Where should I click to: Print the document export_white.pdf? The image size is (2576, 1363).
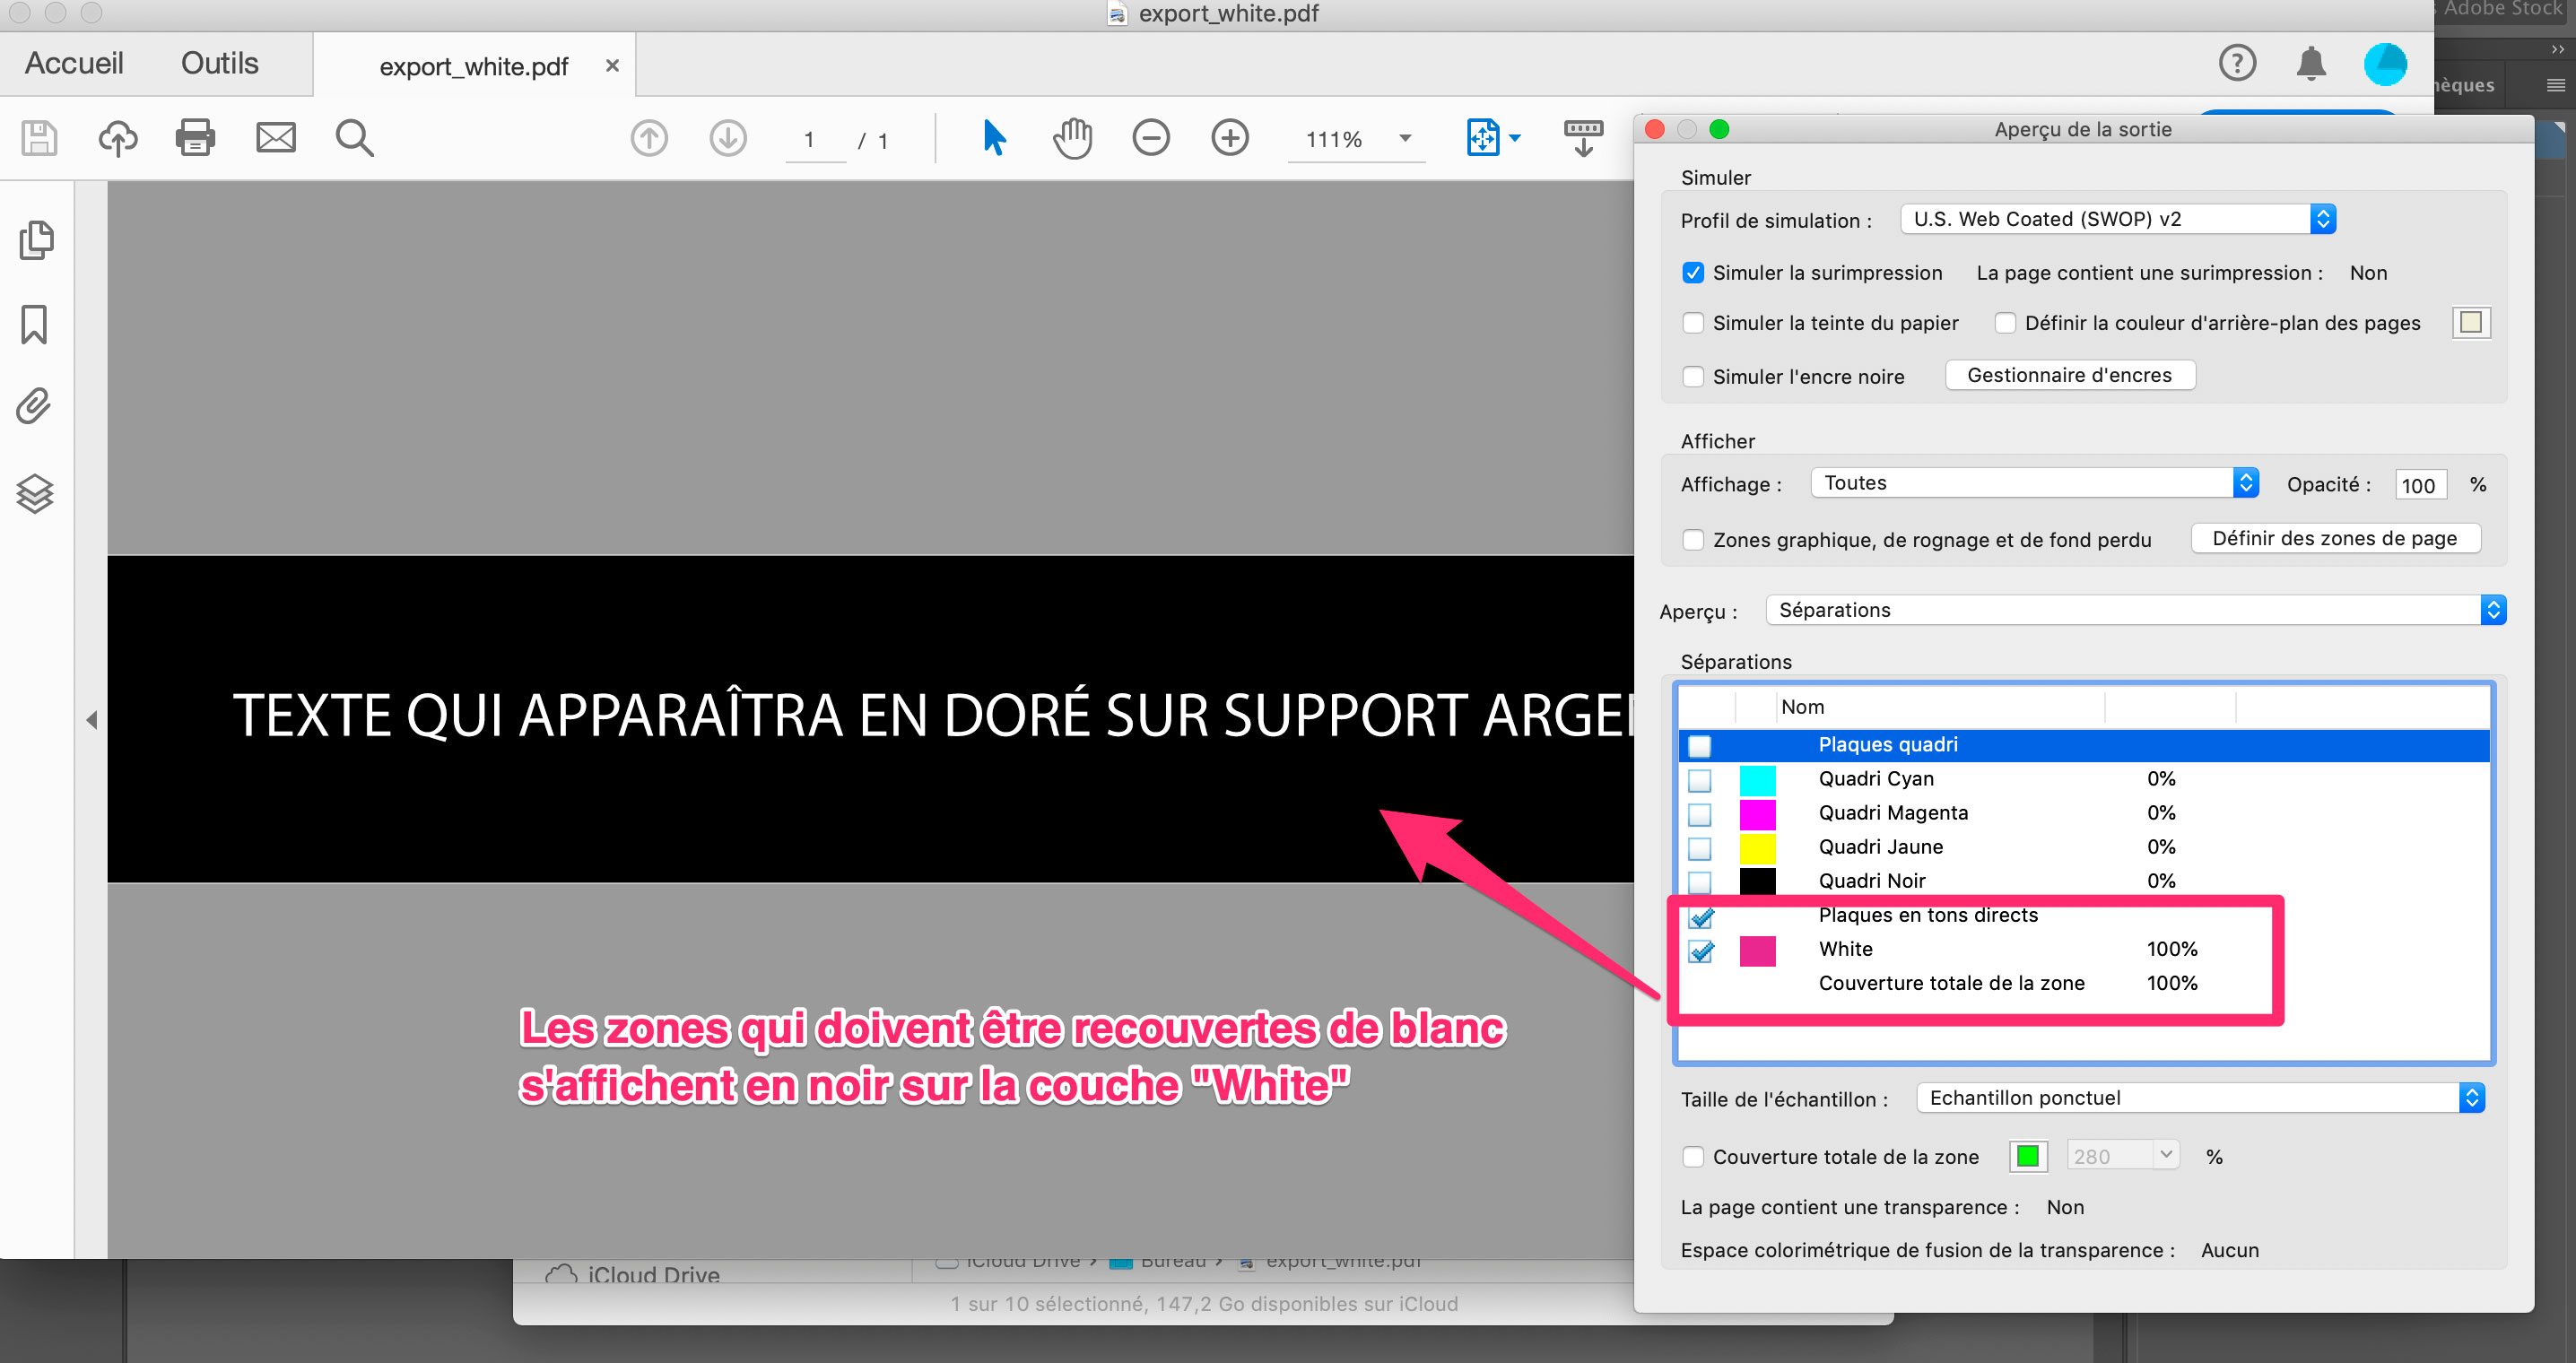pyautogui.click(x=194, y=138)
